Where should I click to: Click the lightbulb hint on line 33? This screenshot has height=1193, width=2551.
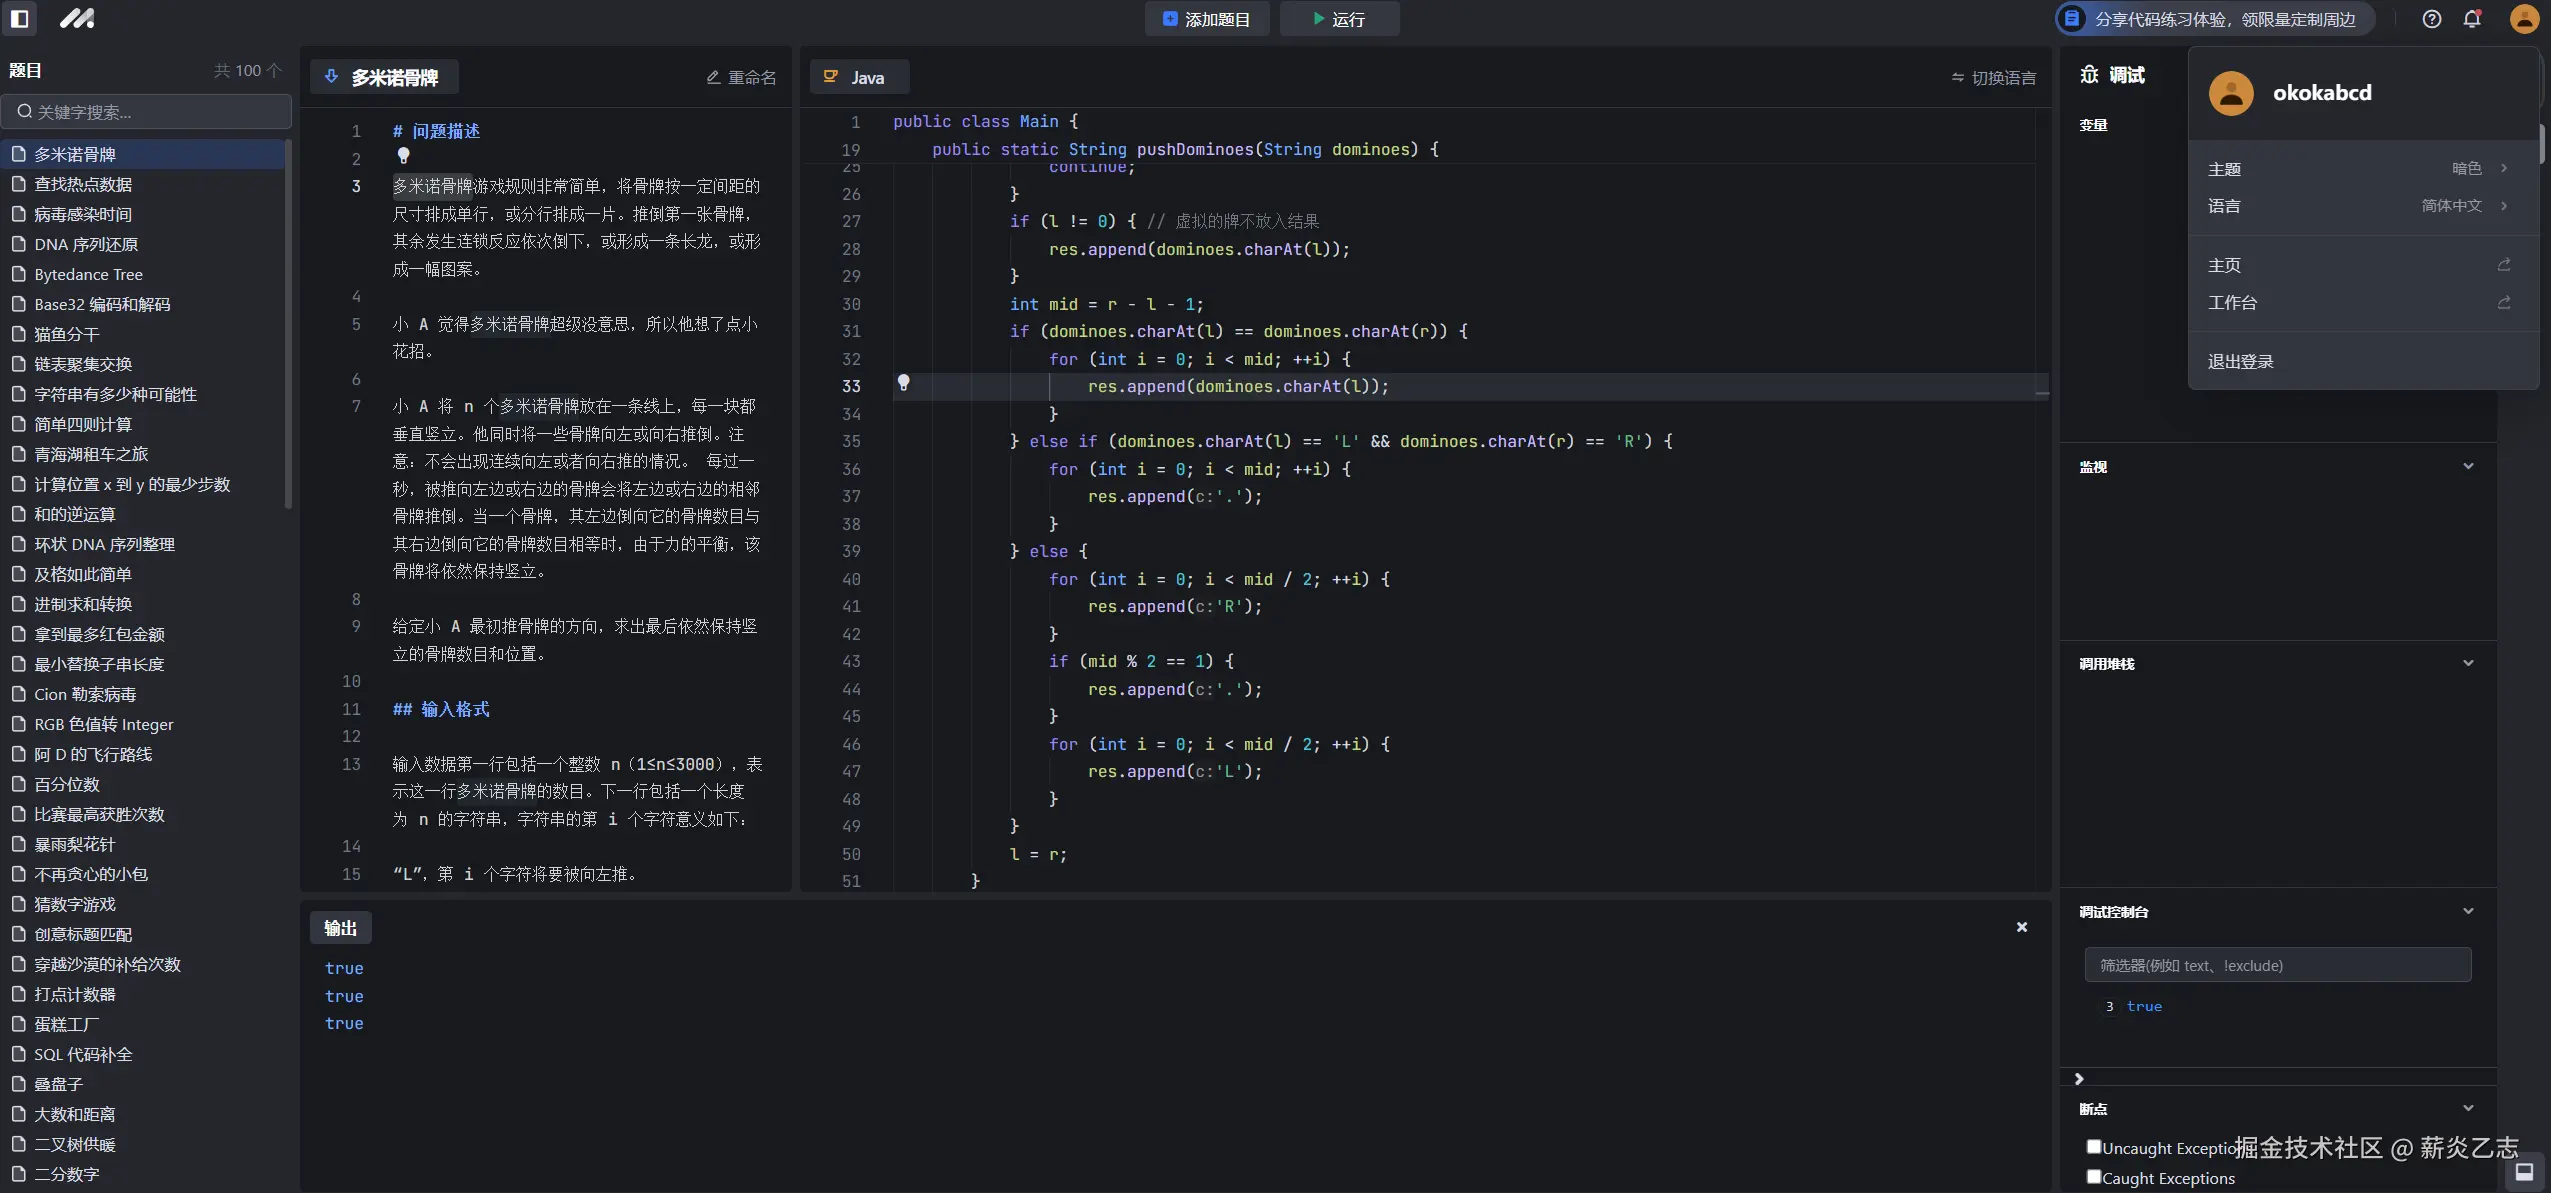(x=903, y=383)
